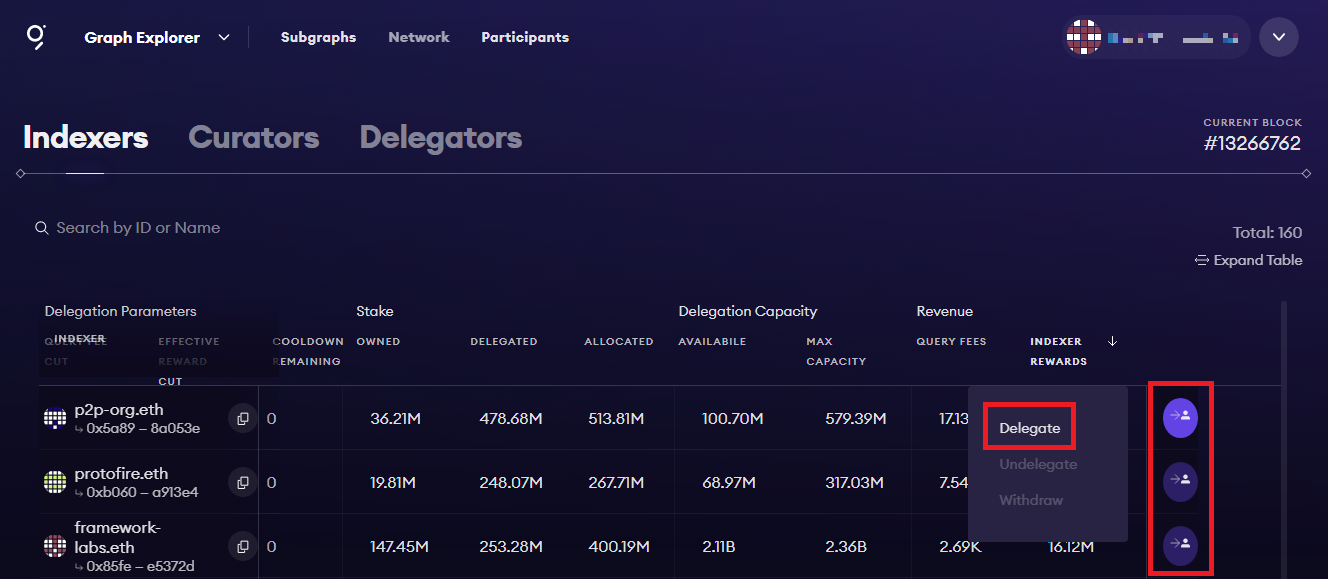Switch to the Curators tab
The height and width of the screenshot is (579, 1328).
click(x=253, y=137)
